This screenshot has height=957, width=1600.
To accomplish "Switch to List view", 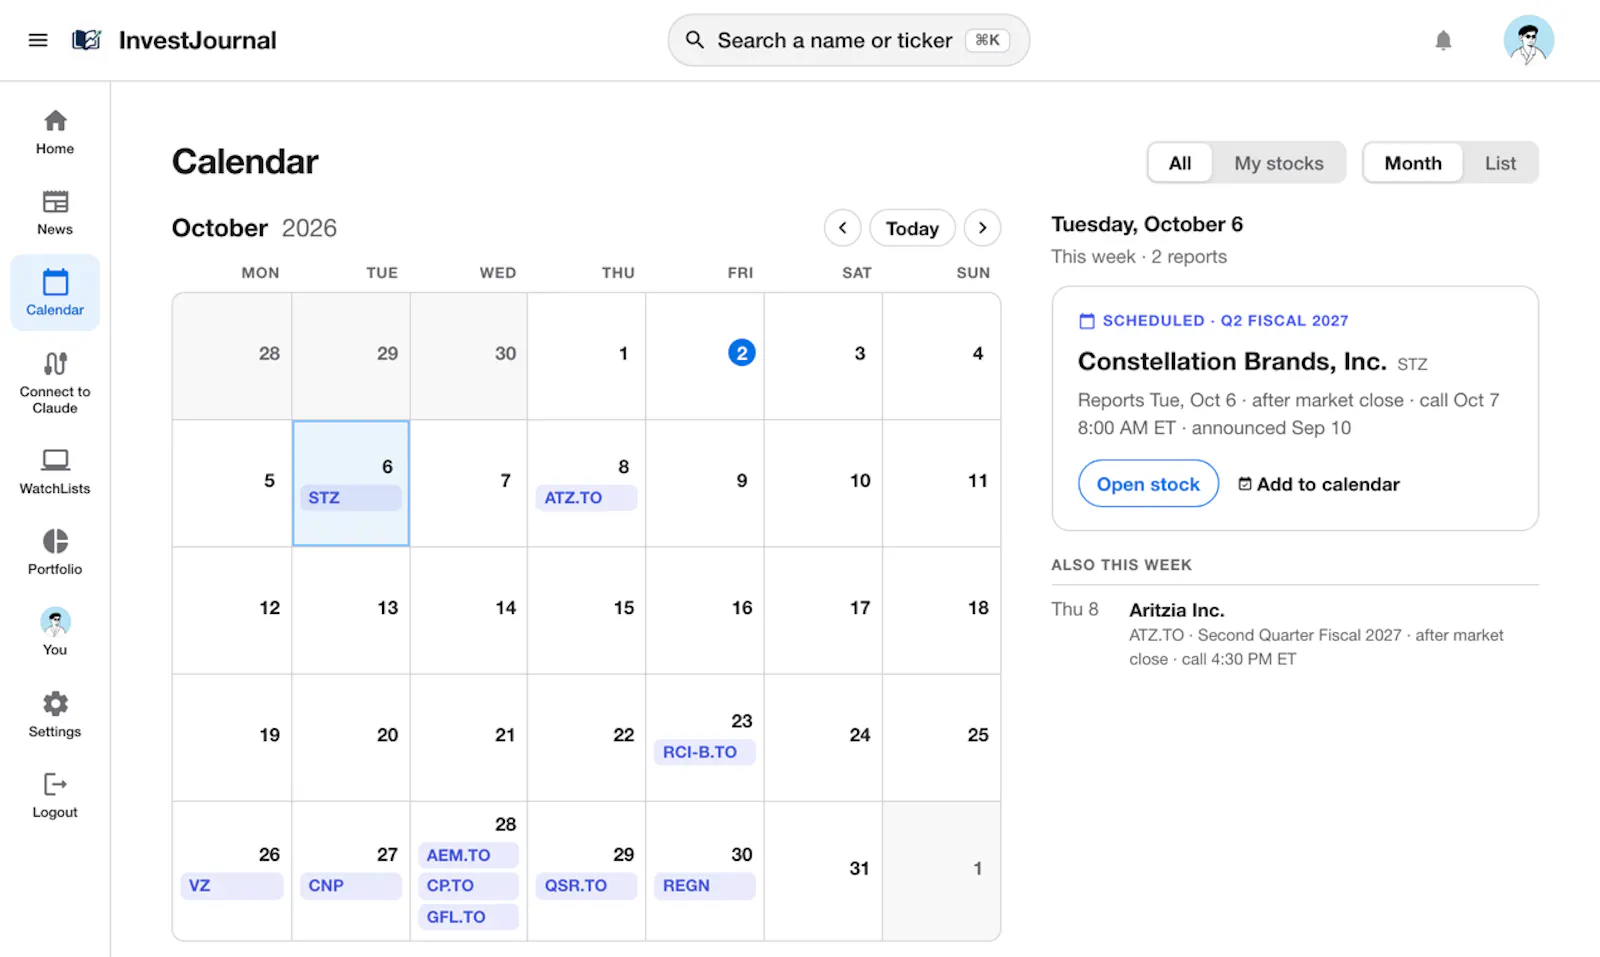I will [x=1500, y=163].
